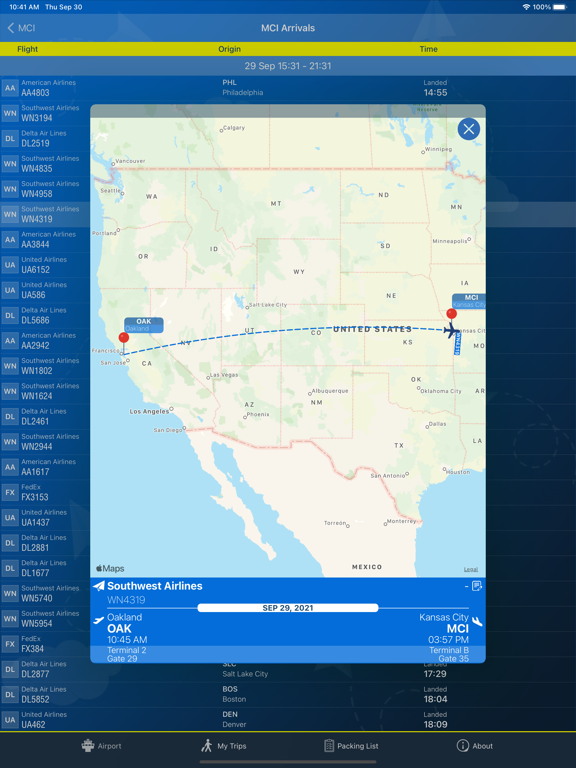Tap the AA airline badge for AA4803
The image size is (576, 768).
point(10,88)
